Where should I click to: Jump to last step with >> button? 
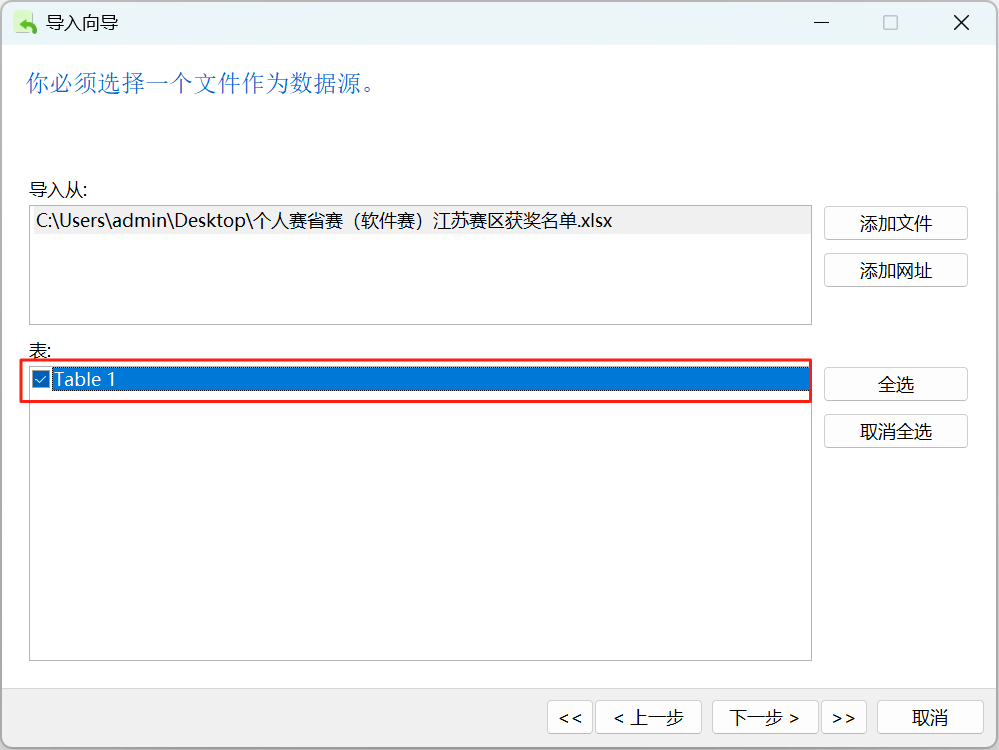(844, 718)
